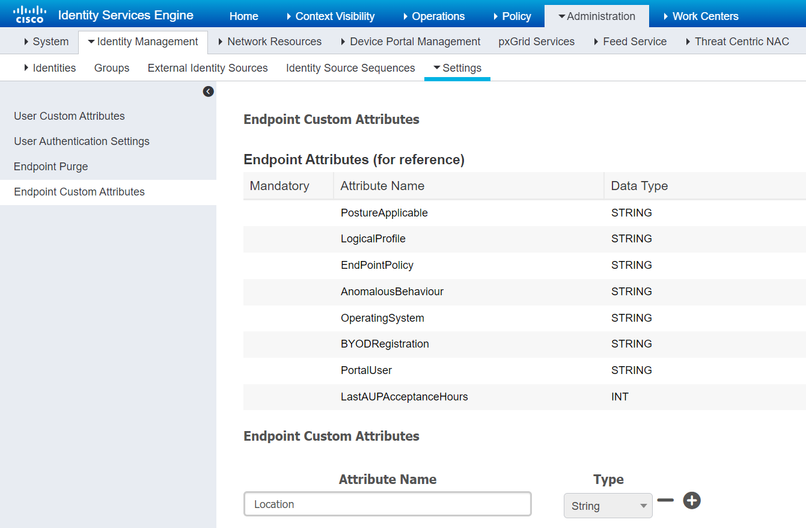Open Endpoint Purge settings

pos(51,167)
